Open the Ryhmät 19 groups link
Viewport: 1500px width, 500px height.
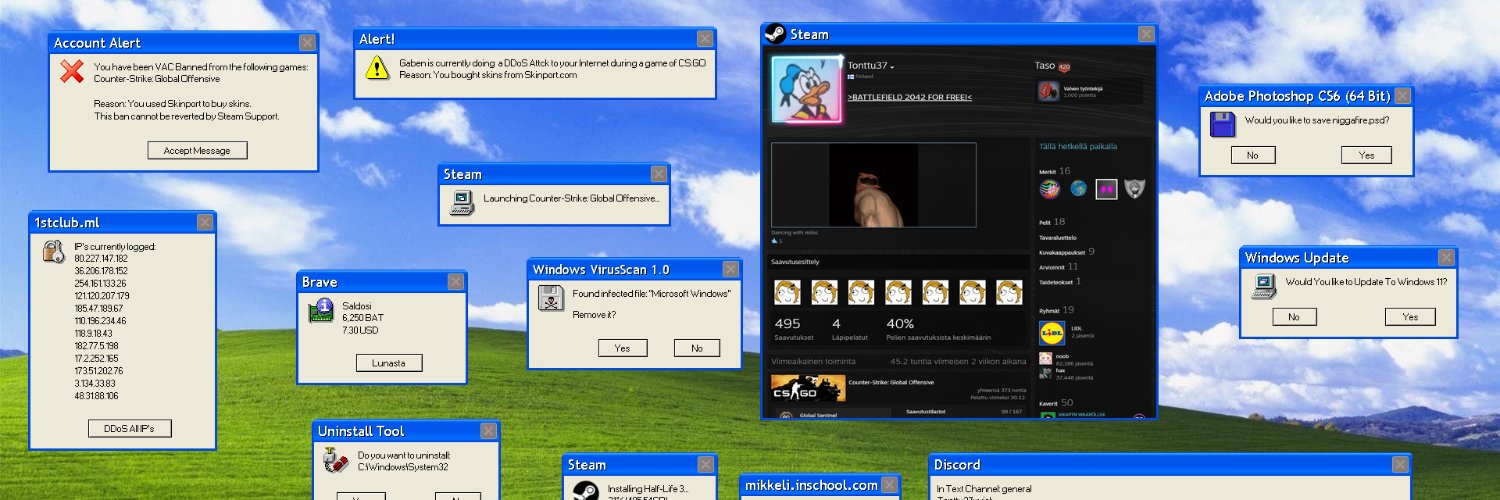[x=1057, y=310]
